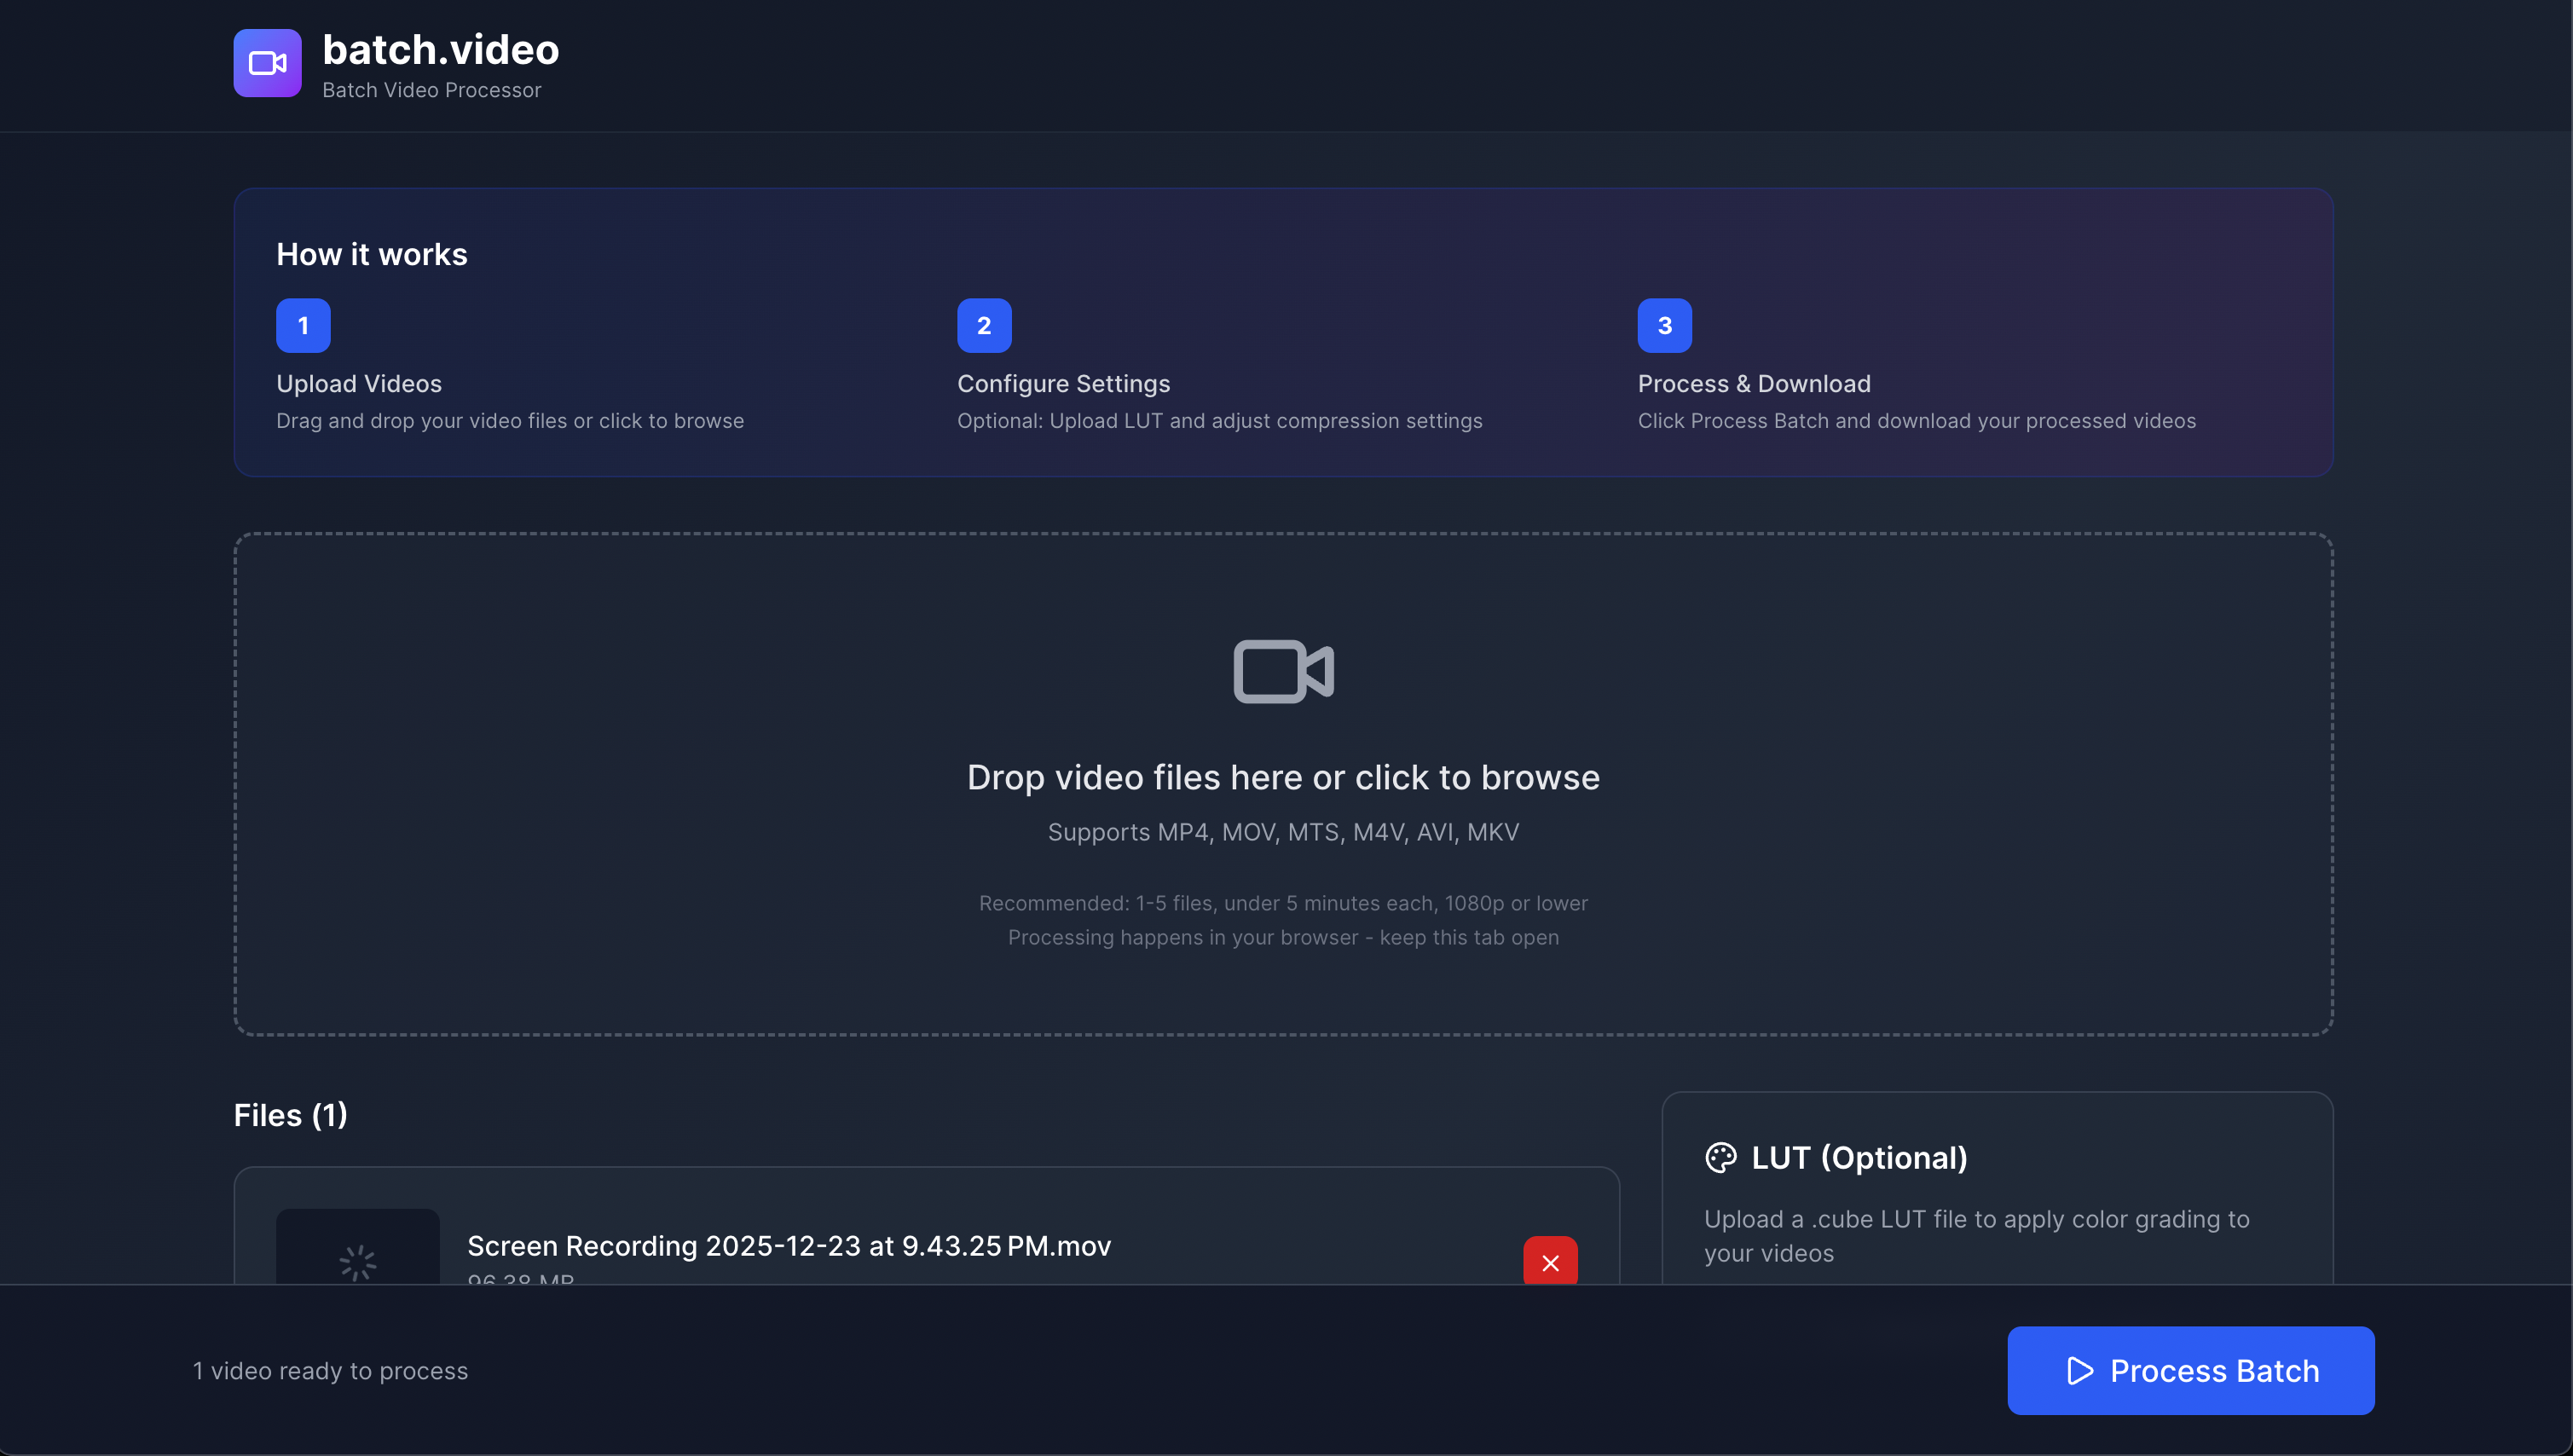Click the LUT palette icon
Image resolution: width=2573 pixels, height=1456 pixels.
[x=1720, y=1158]
